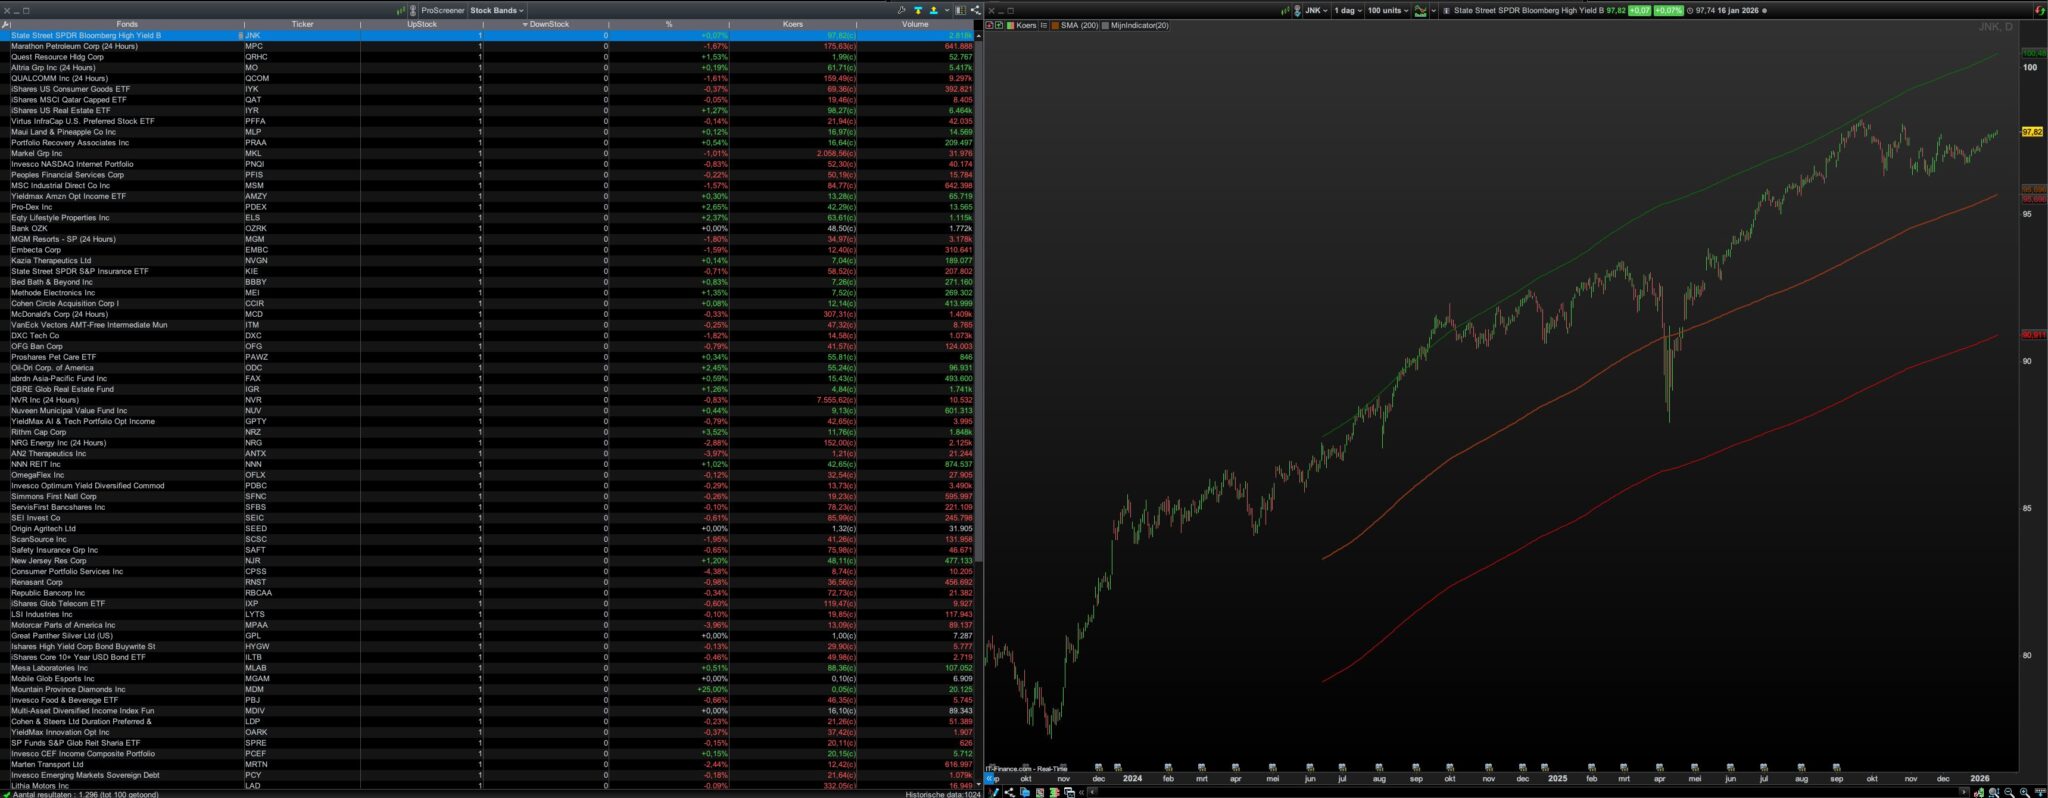The height and width of the screenshot is (798, 2048).
Task: Click the red chart template icon at bottom
Action: pos(1040,792)
